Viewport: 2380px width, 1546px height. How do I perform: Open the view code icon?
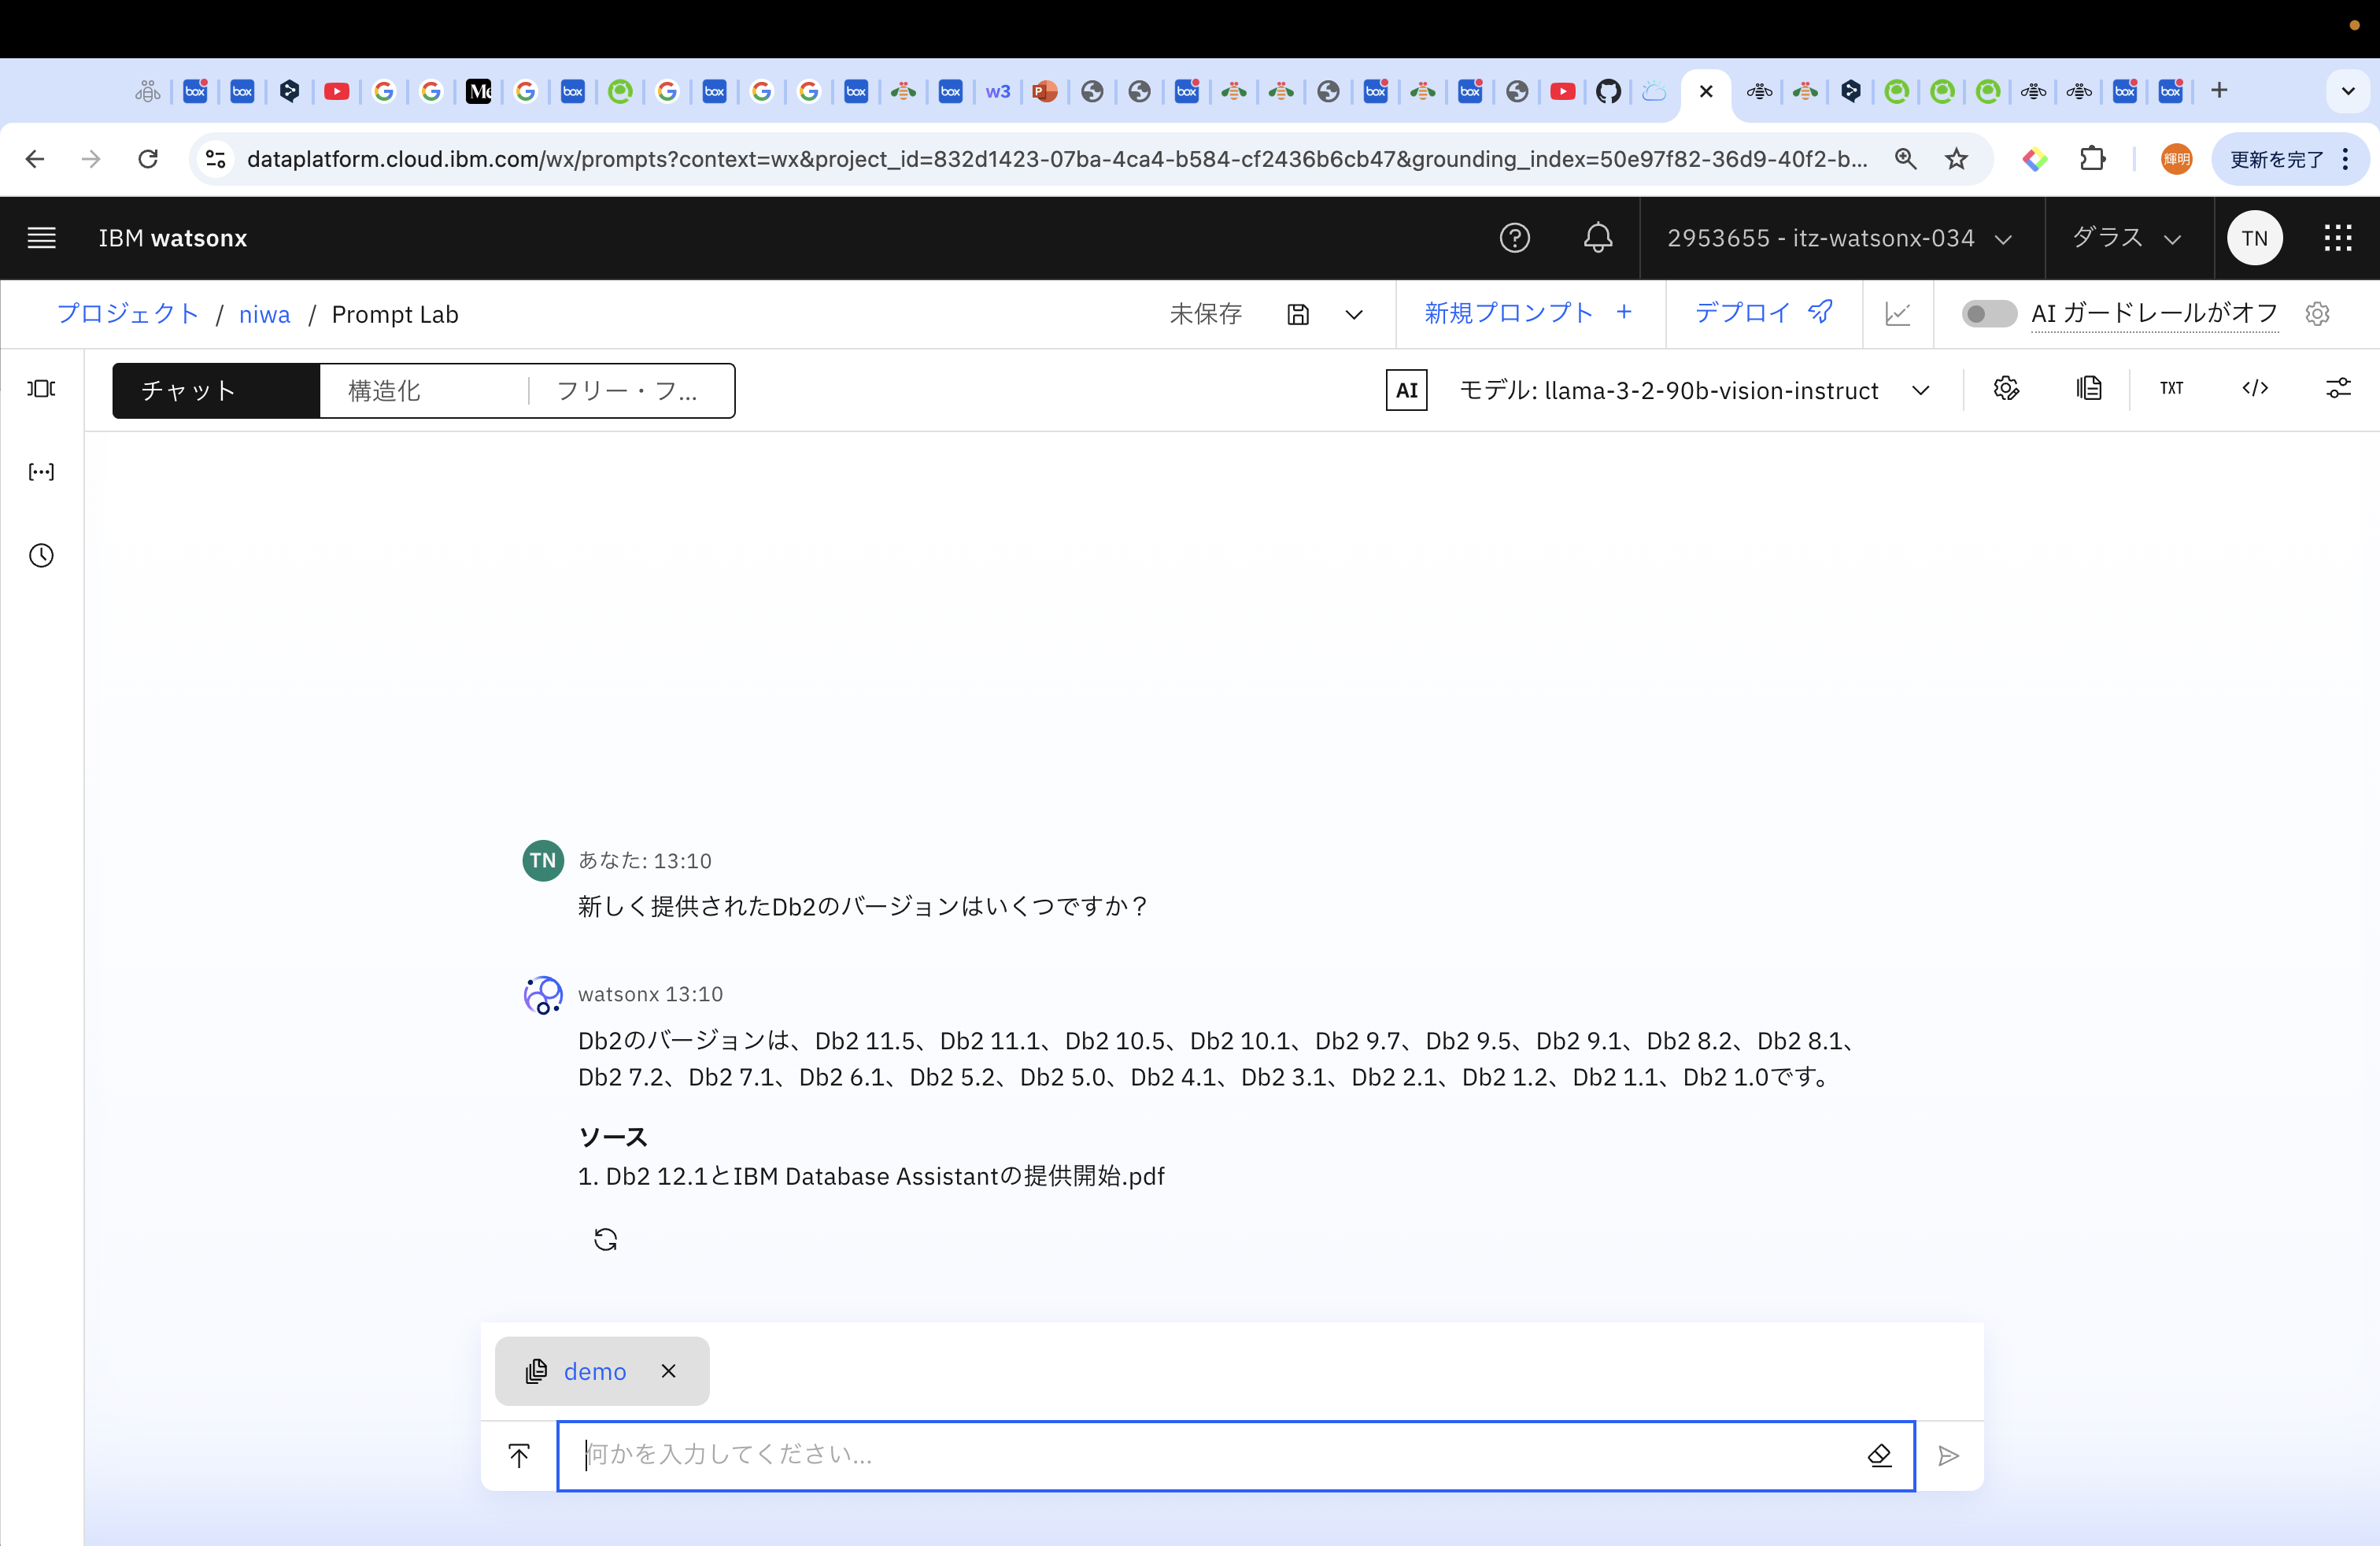pyautogui.click(x=2255, y=388)
